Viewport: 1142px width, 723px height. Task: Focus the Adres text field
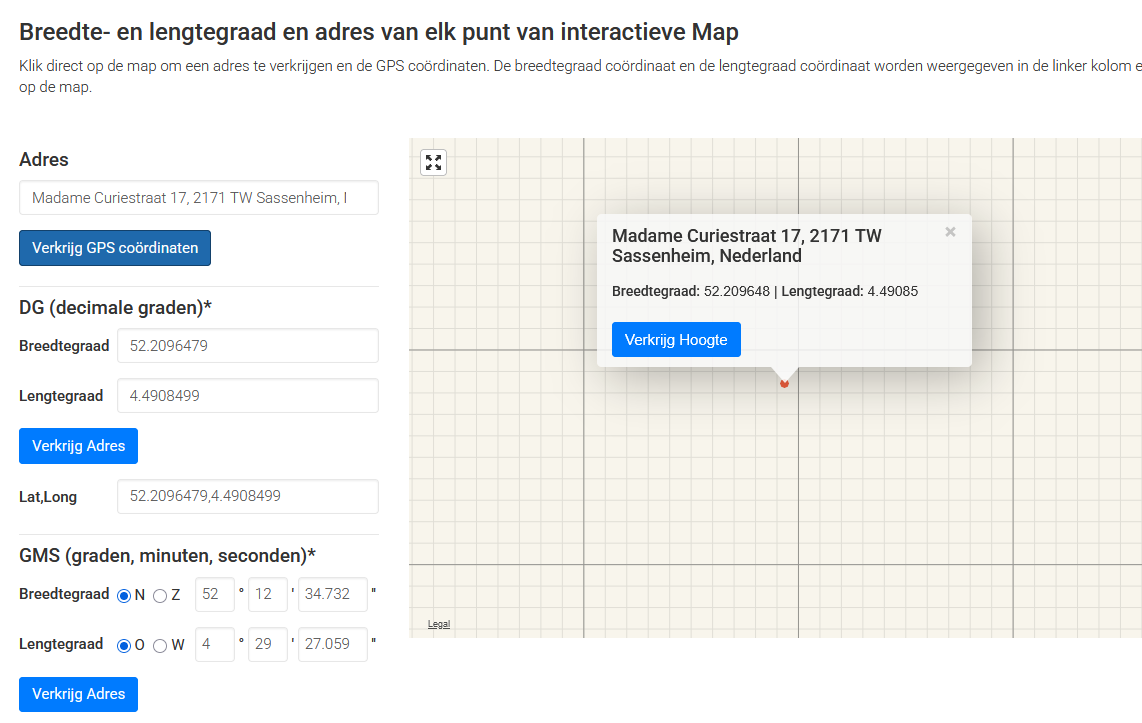click(x=198, y=198)
